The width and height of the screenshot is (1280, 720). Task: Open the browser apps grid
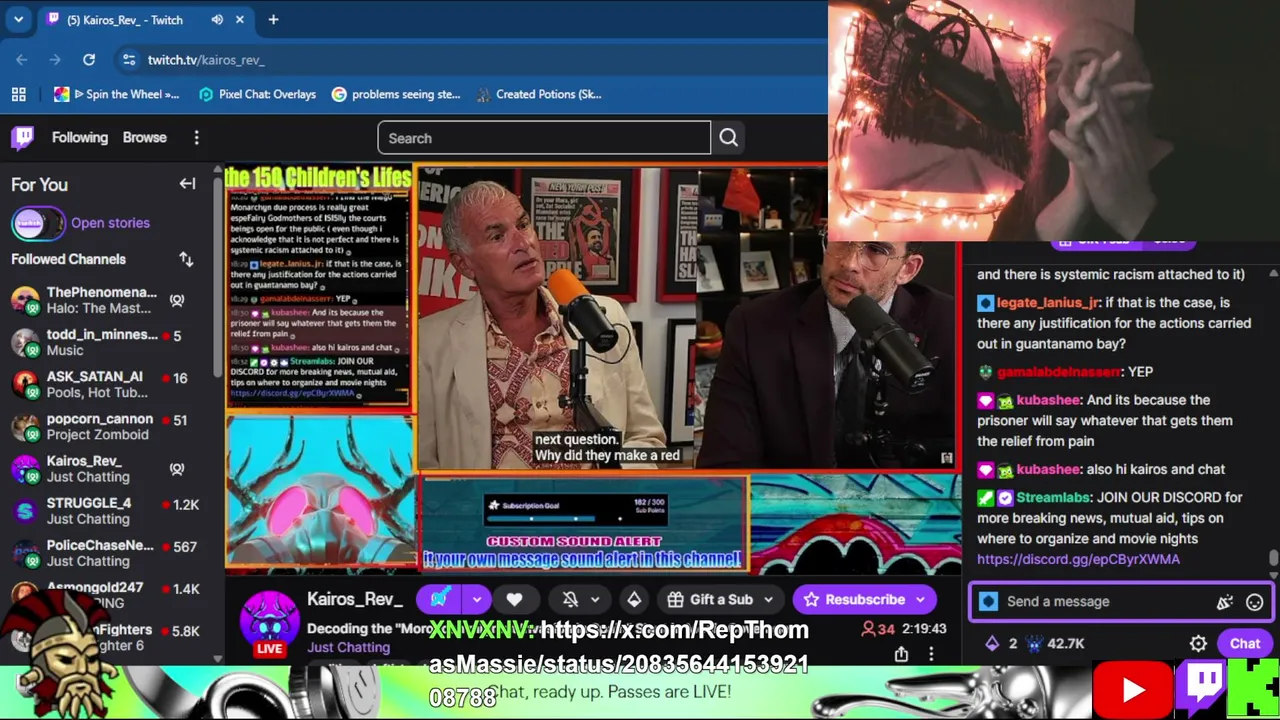pyautogui.click(x=18, y=94)
